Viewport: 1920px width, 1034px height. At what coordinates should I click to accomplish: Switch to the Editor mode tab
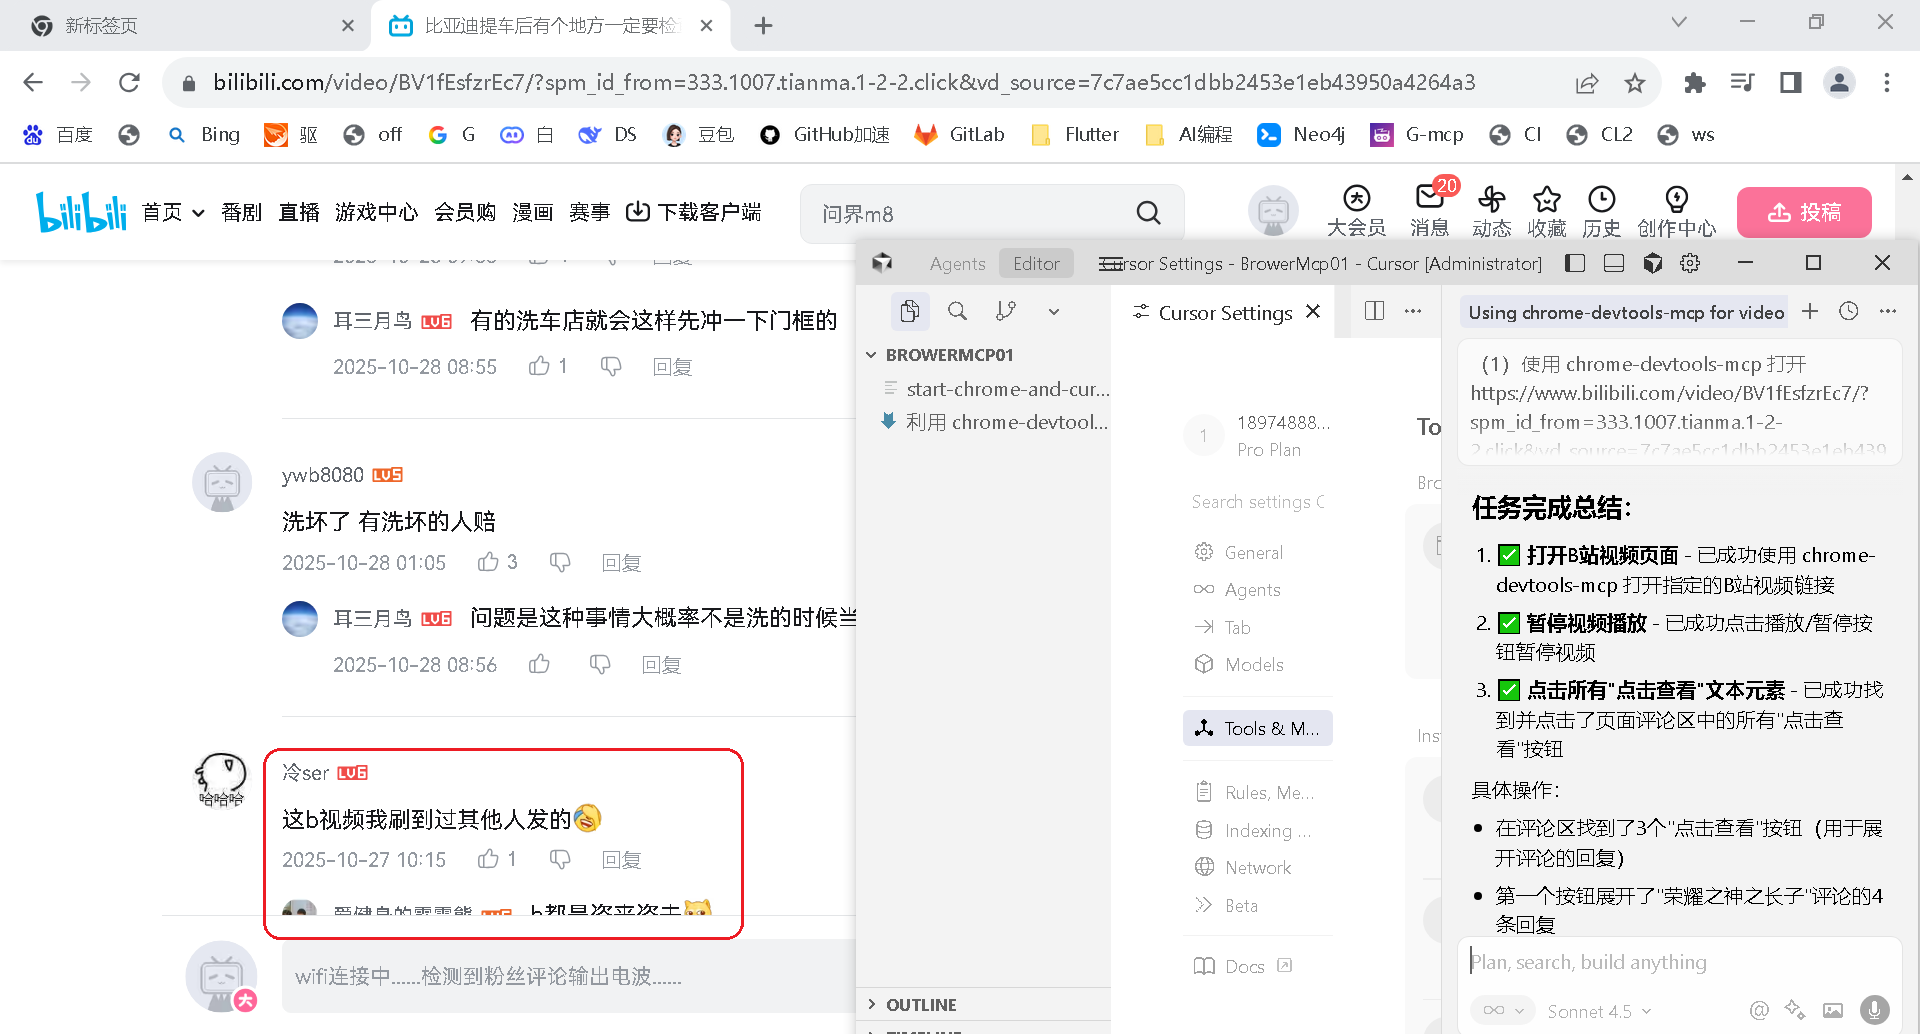pyautogui.click(x=1036, y=263)
